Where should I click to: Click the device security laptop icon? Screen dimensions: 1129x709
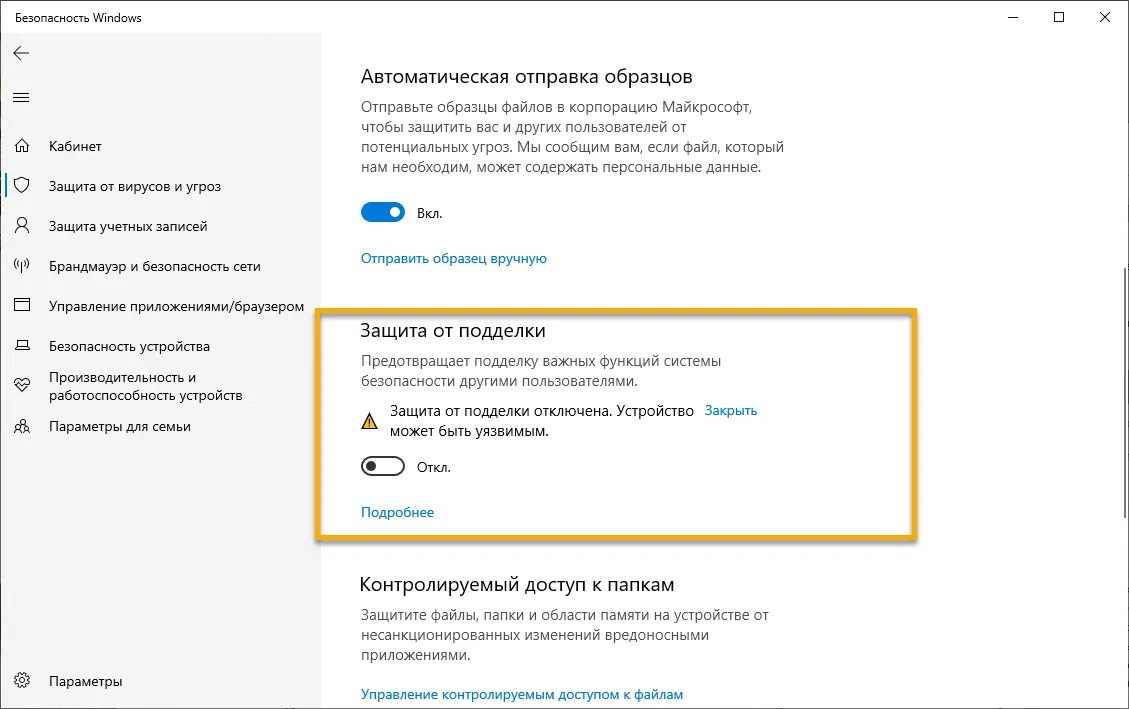[21, 346]
